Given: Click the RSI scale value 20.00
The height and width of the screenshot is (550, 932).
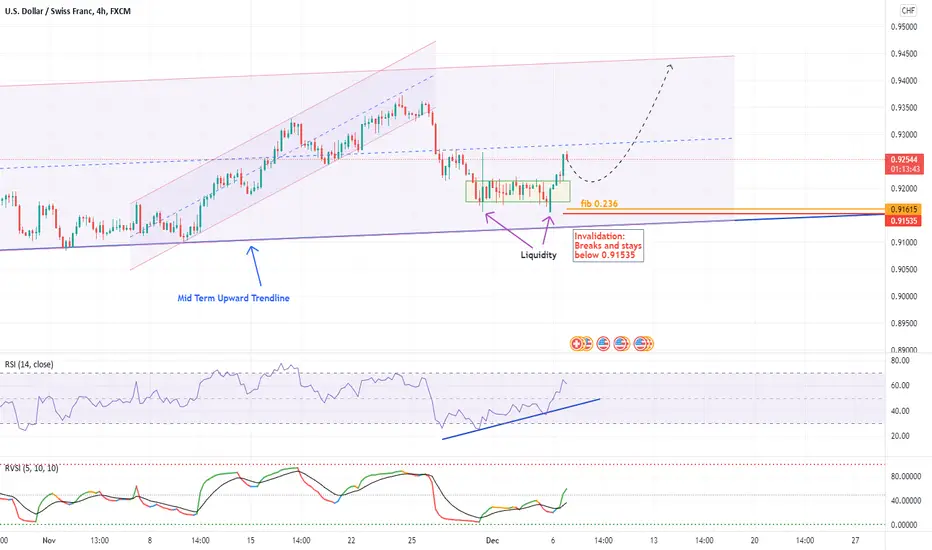Looking at the screenshot, I should [x=900, y=436].
